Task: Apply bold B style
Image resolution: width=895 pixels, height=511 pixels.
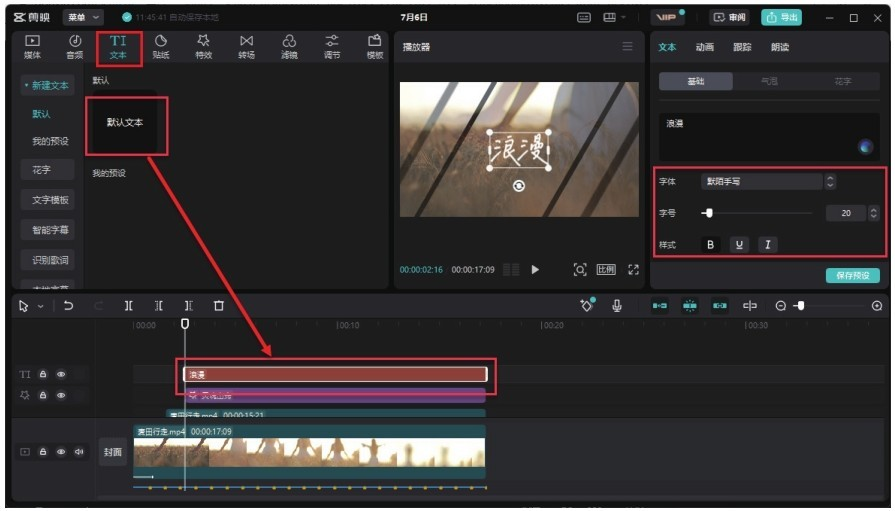Action: tap(711, 245)
